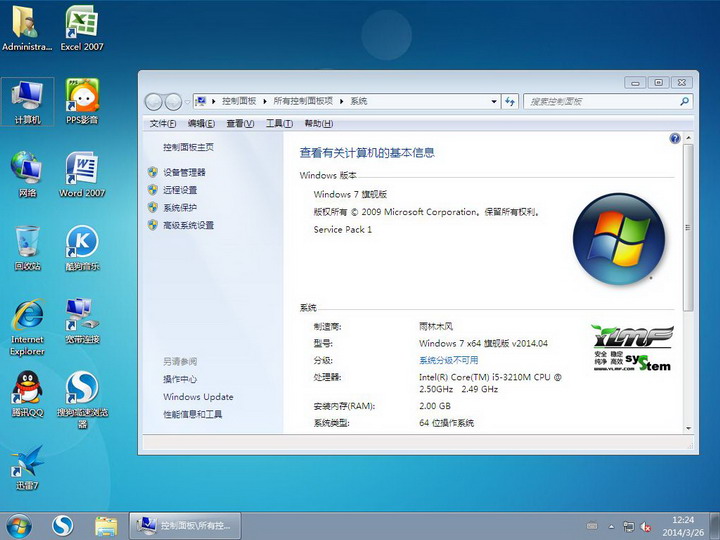
Task: Click the 搜索控制面板 search field
Action: (x=602, y=101)
